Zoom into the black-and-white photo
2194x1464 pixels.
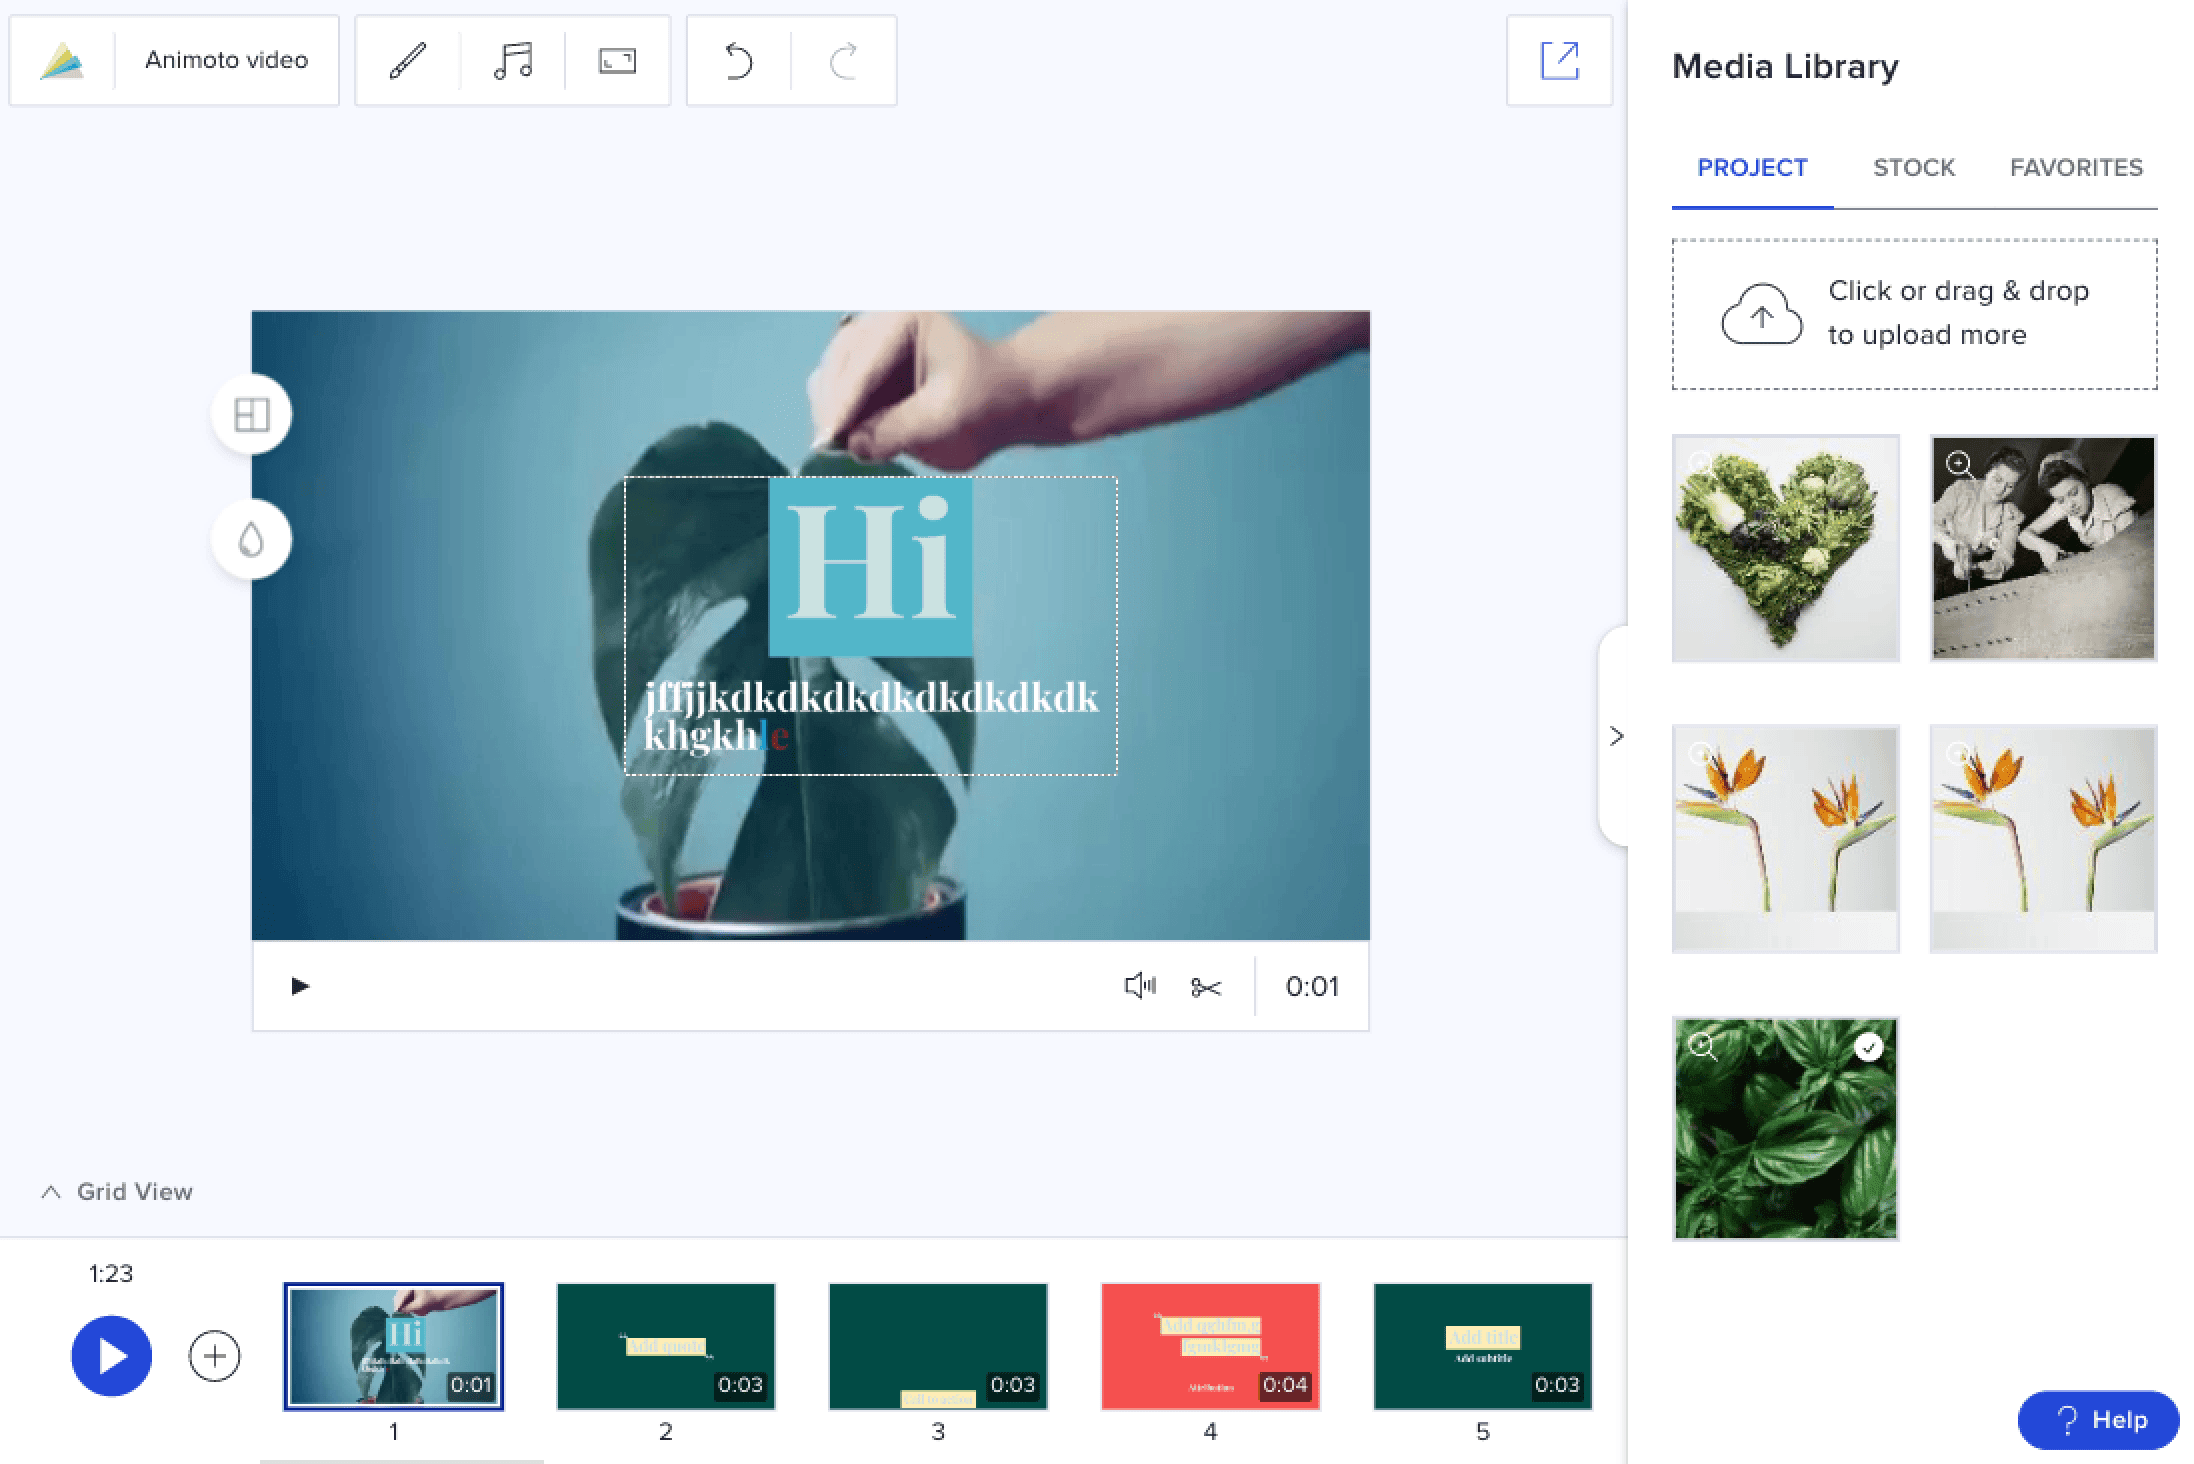(1960, 464)
